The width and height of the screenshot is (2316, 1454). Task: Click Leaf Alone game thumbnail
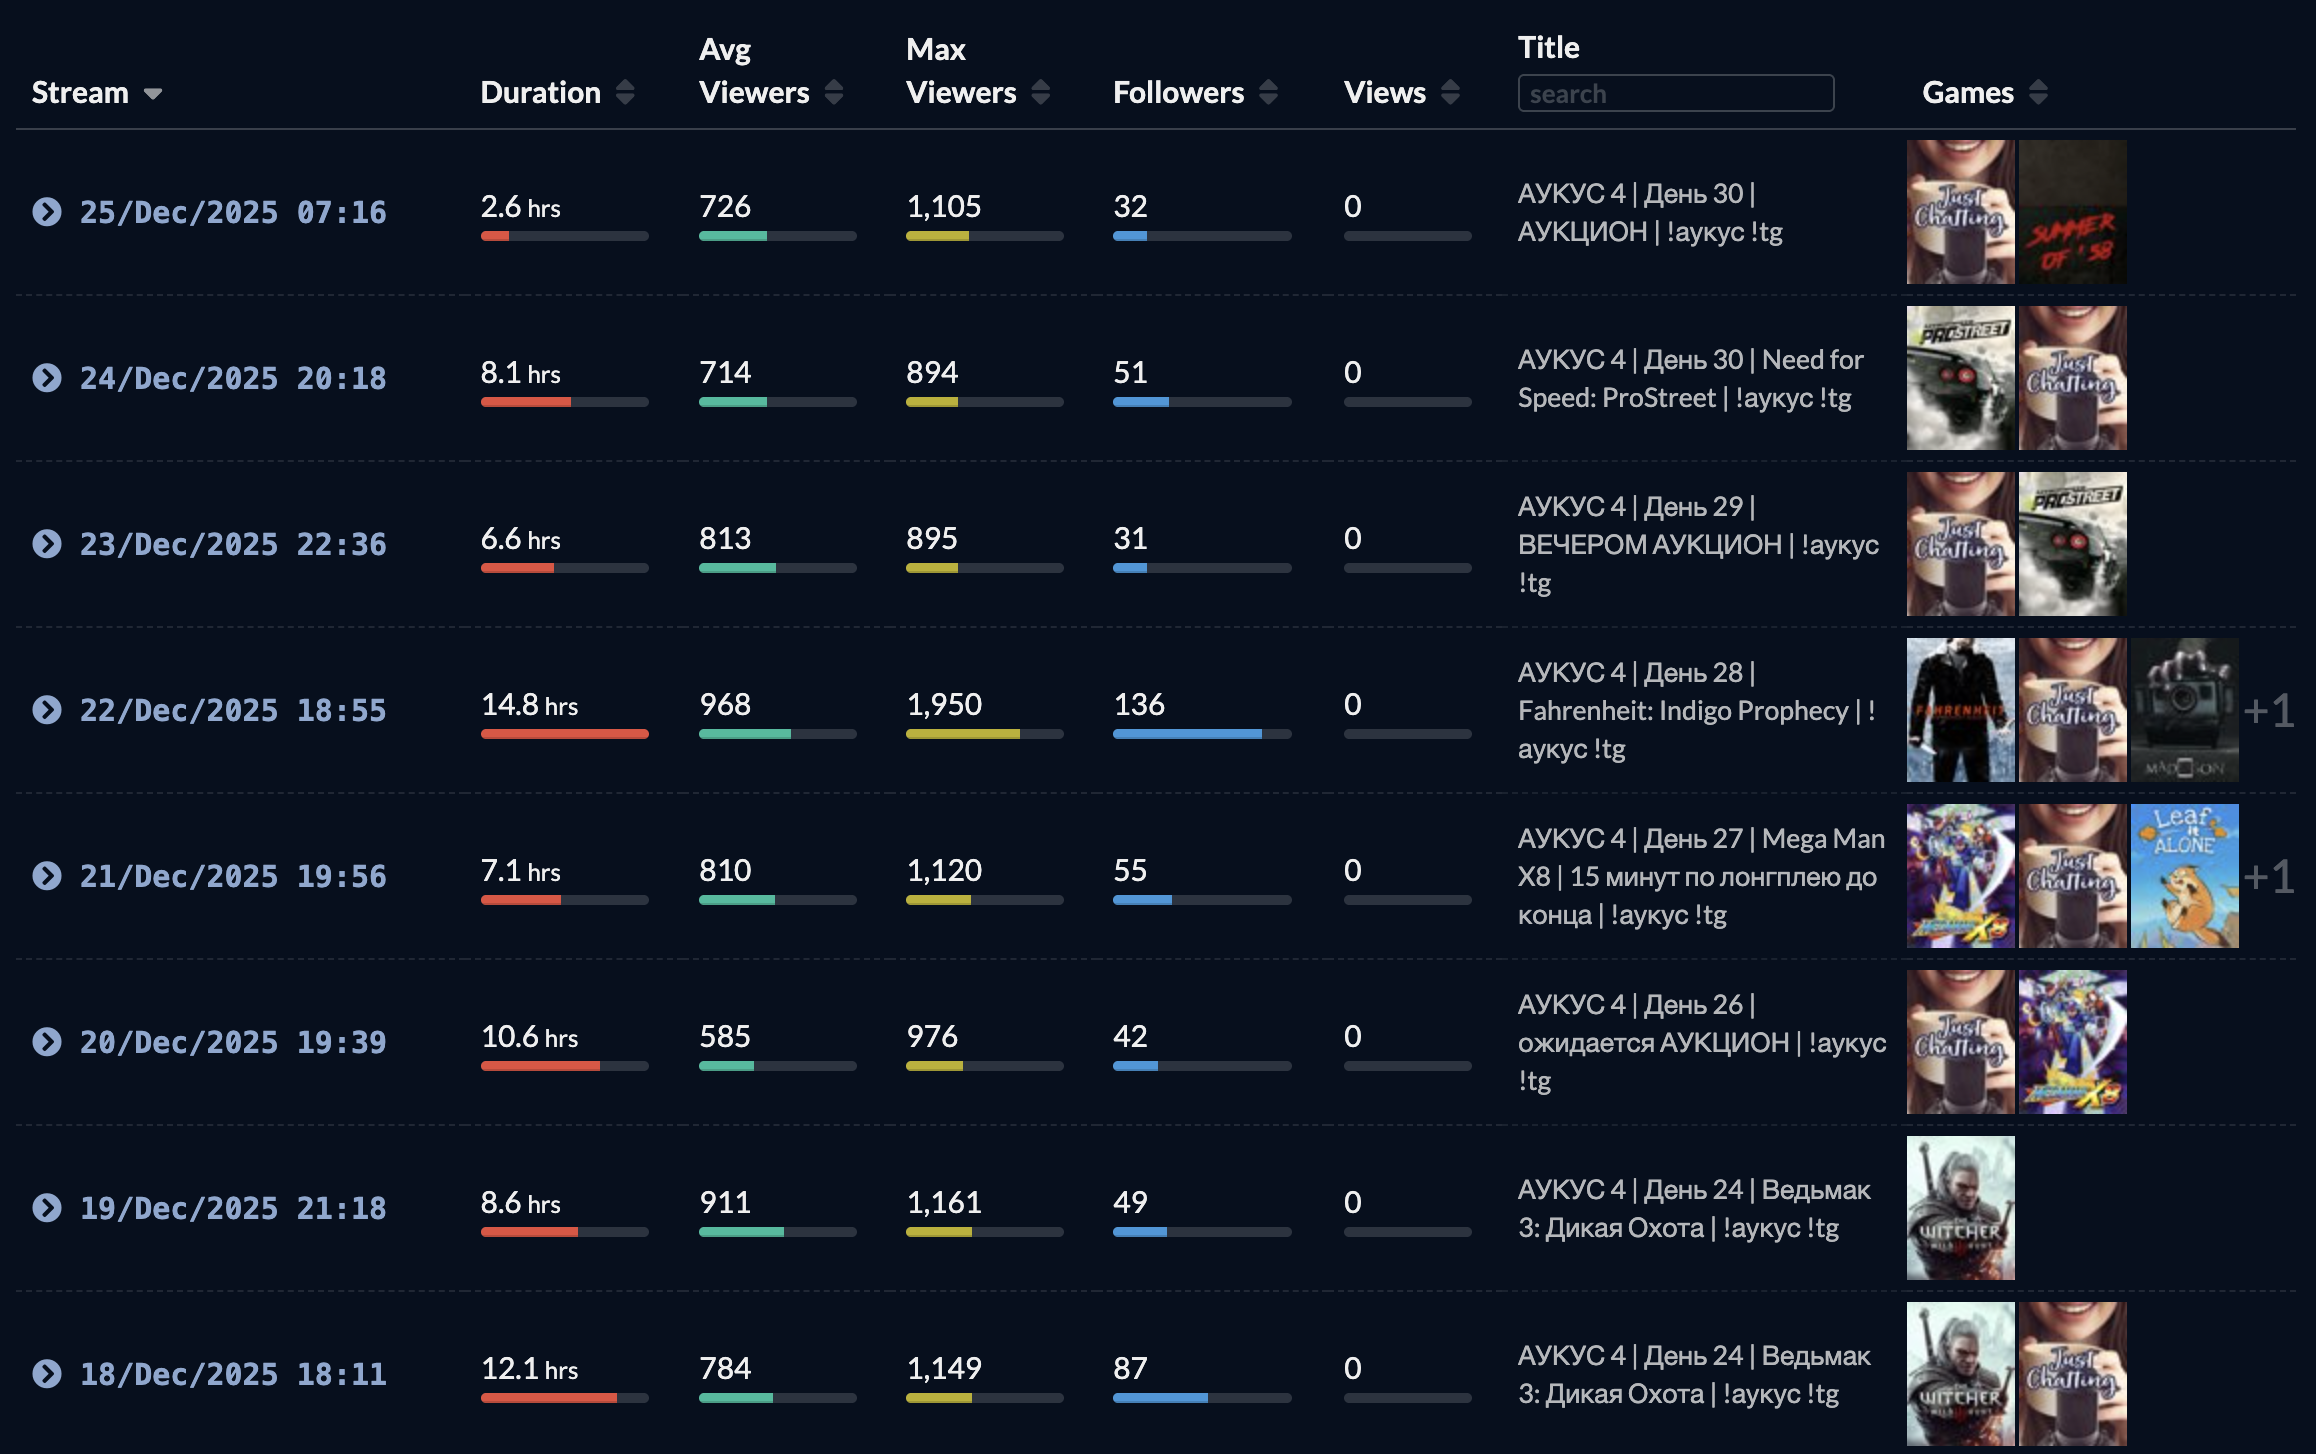2184,876
